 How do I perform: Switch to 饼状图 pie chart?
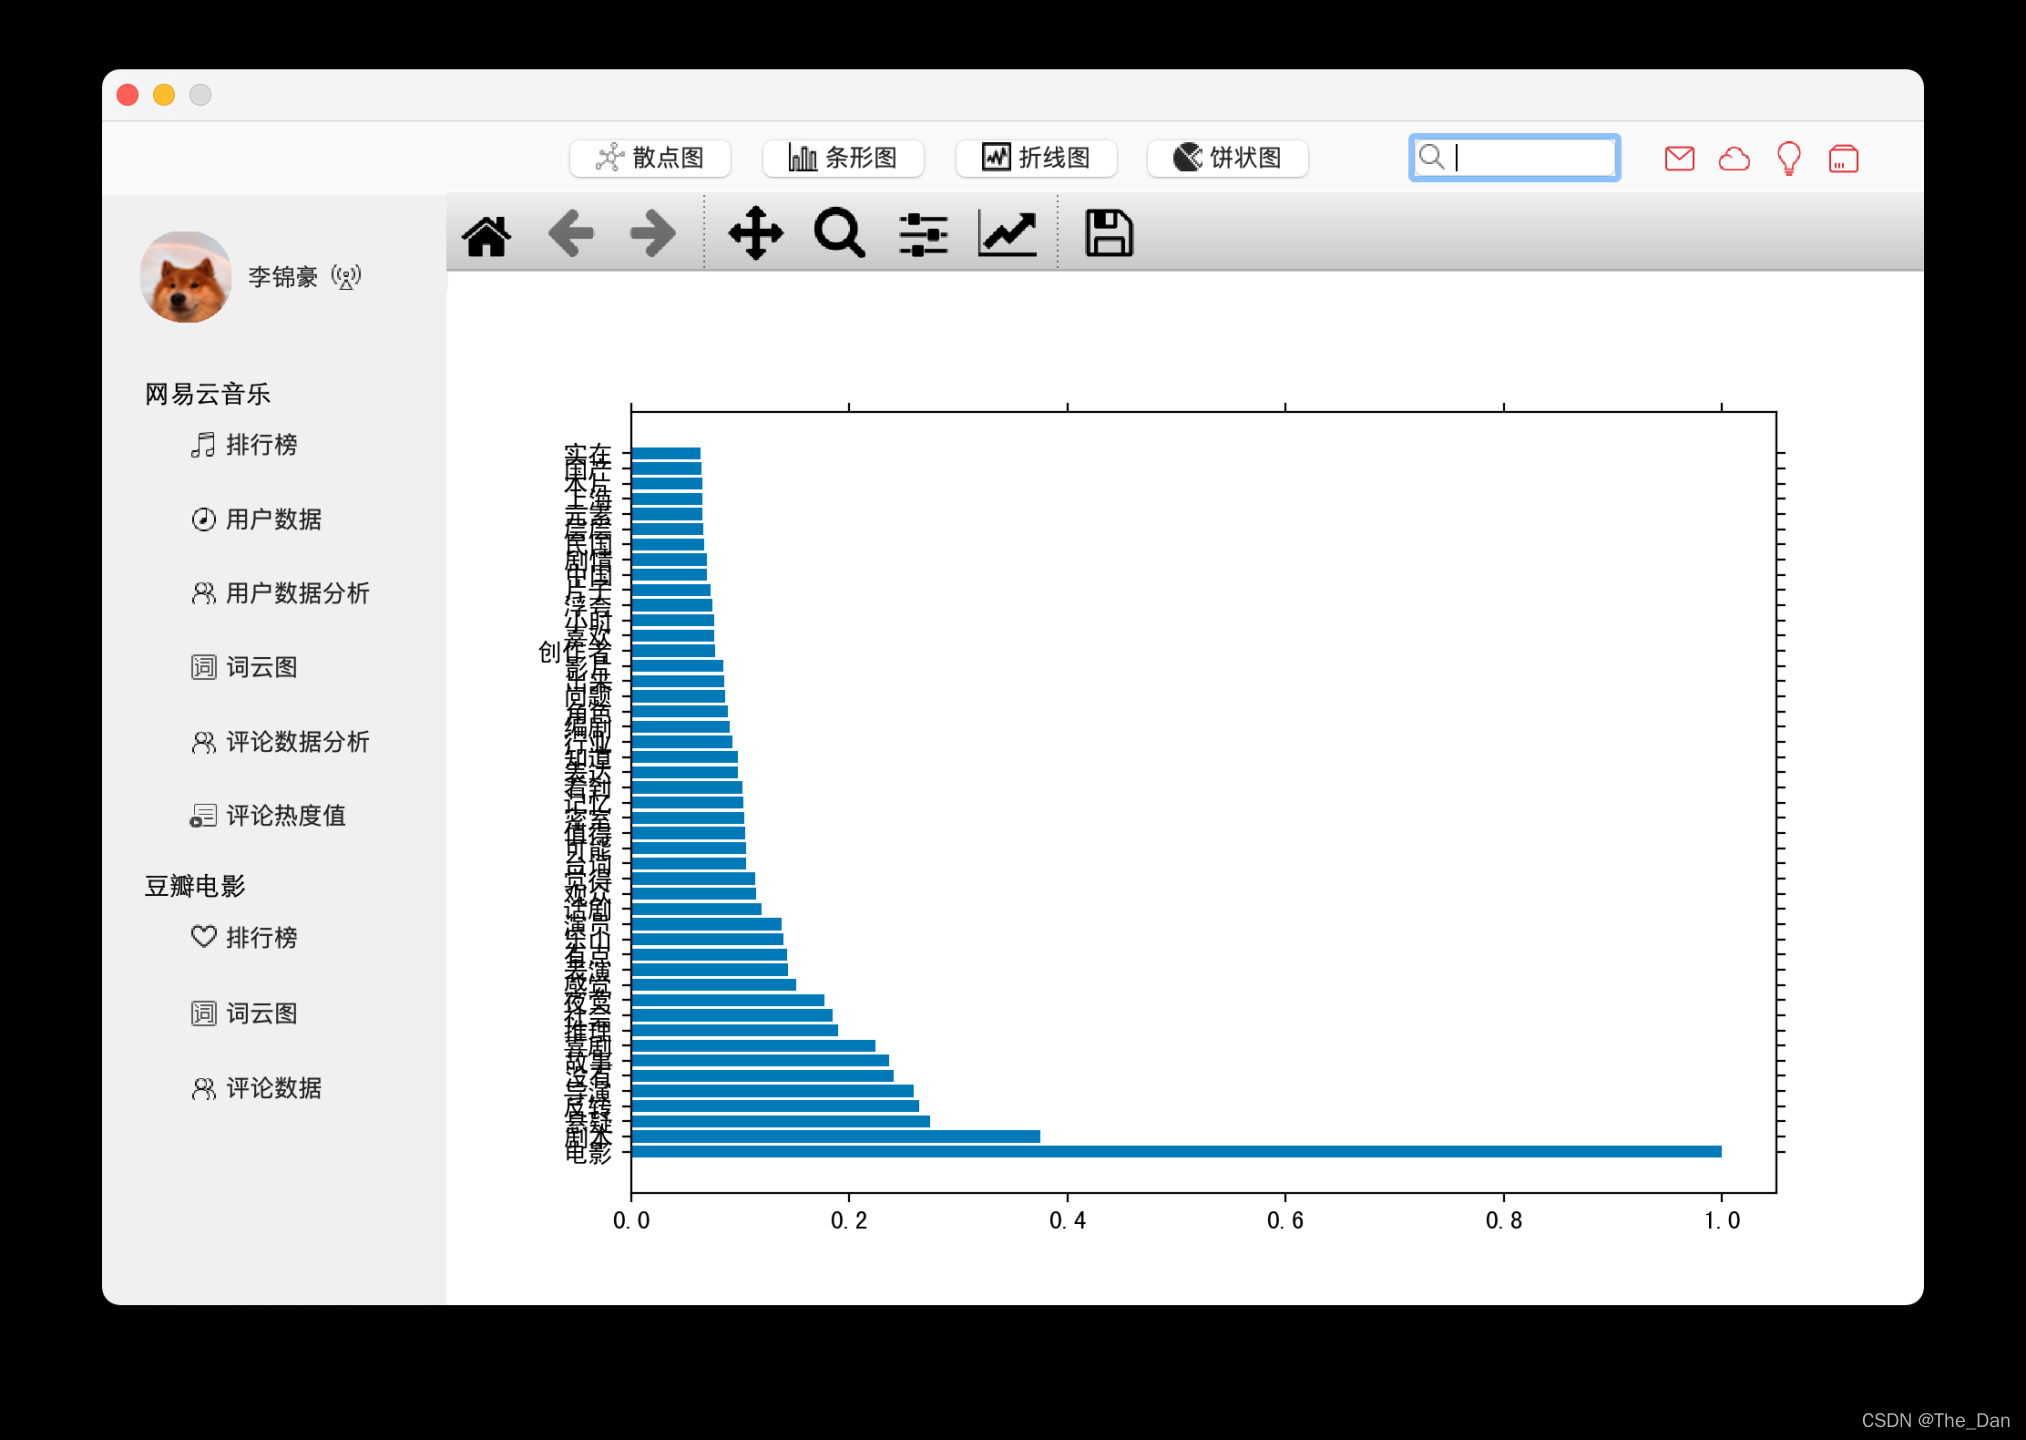[x=1228, y=158]
